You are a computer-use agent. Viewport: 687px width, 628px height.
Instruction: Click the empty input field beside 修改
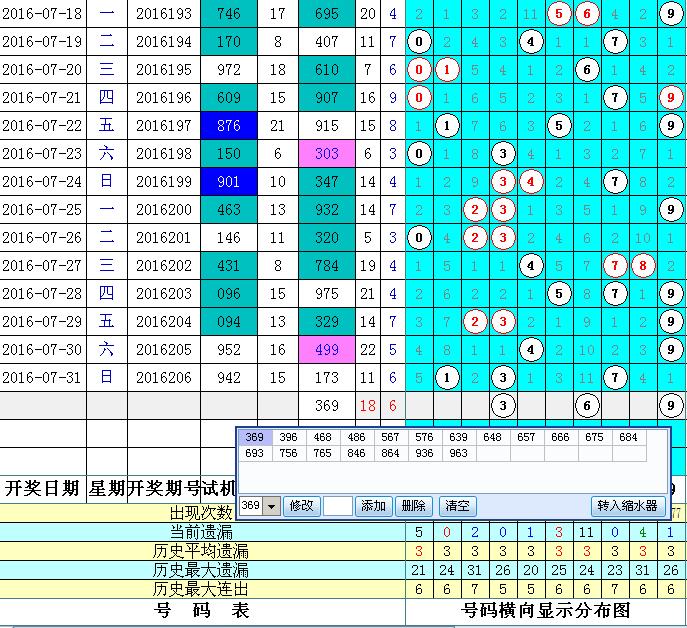pyautogui.click(x=338, y=506)
